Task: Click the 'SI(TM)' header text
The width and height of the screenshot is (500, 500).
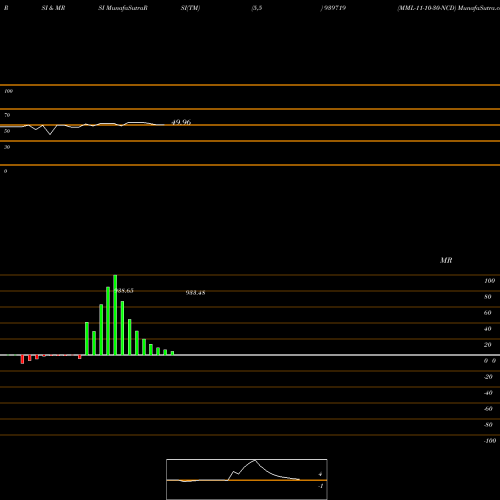Action: click(190, 8)
